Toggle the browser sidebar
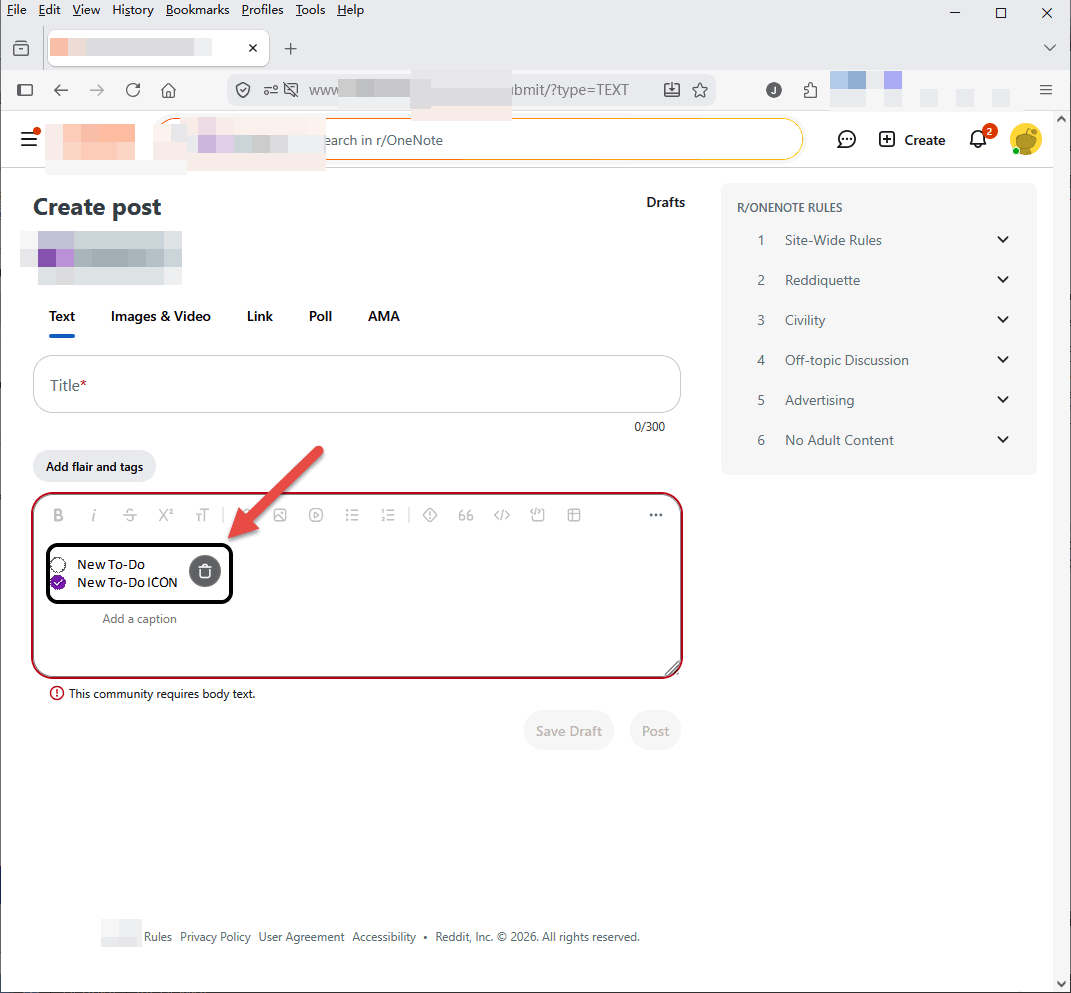The width and height of the screenshot is (1071, 993). 25,90
